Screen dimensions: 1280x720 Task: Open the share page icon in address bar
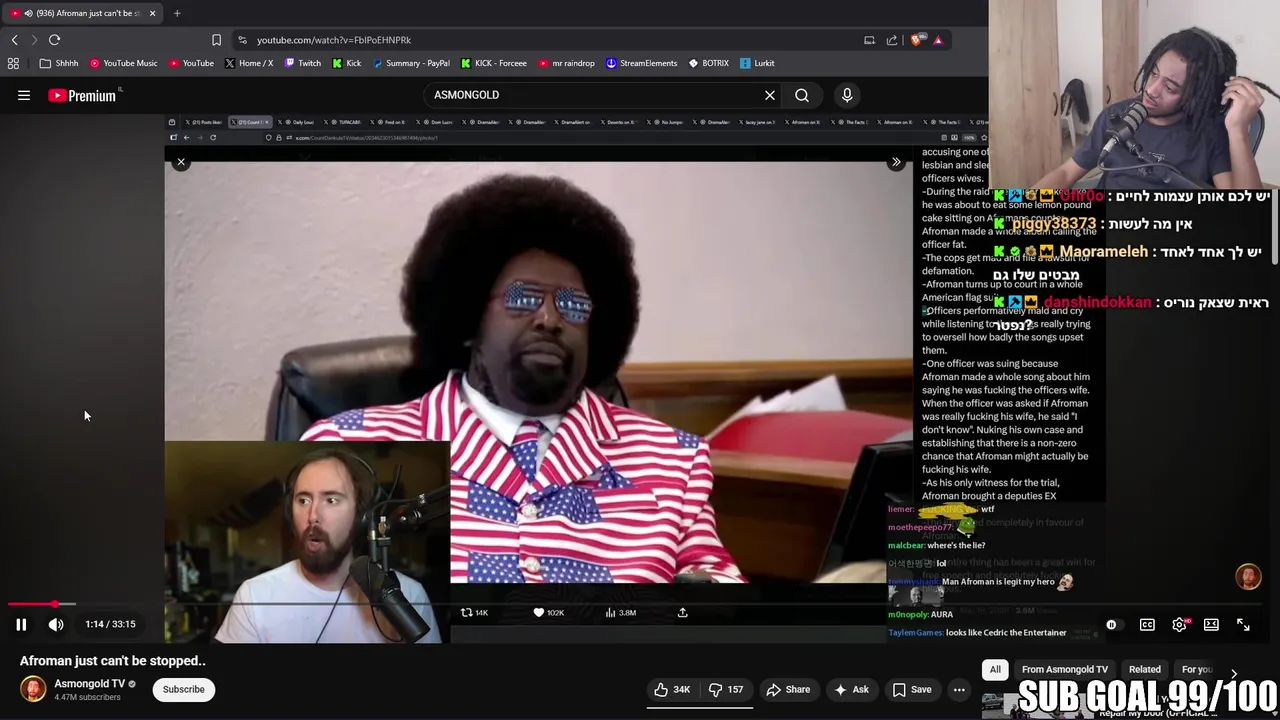coord(892,40)
